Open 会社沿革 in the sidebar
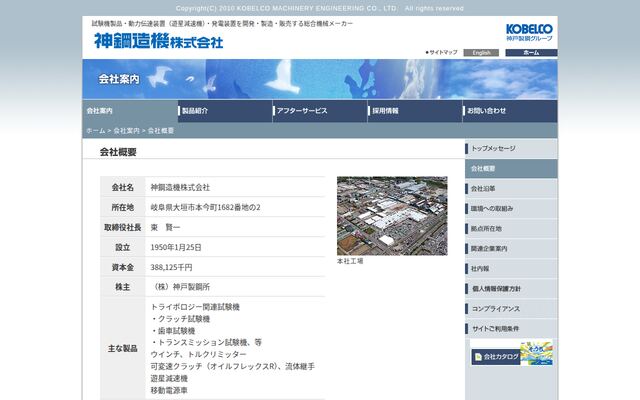The image size is (640, 400). (x=511, y=189)
